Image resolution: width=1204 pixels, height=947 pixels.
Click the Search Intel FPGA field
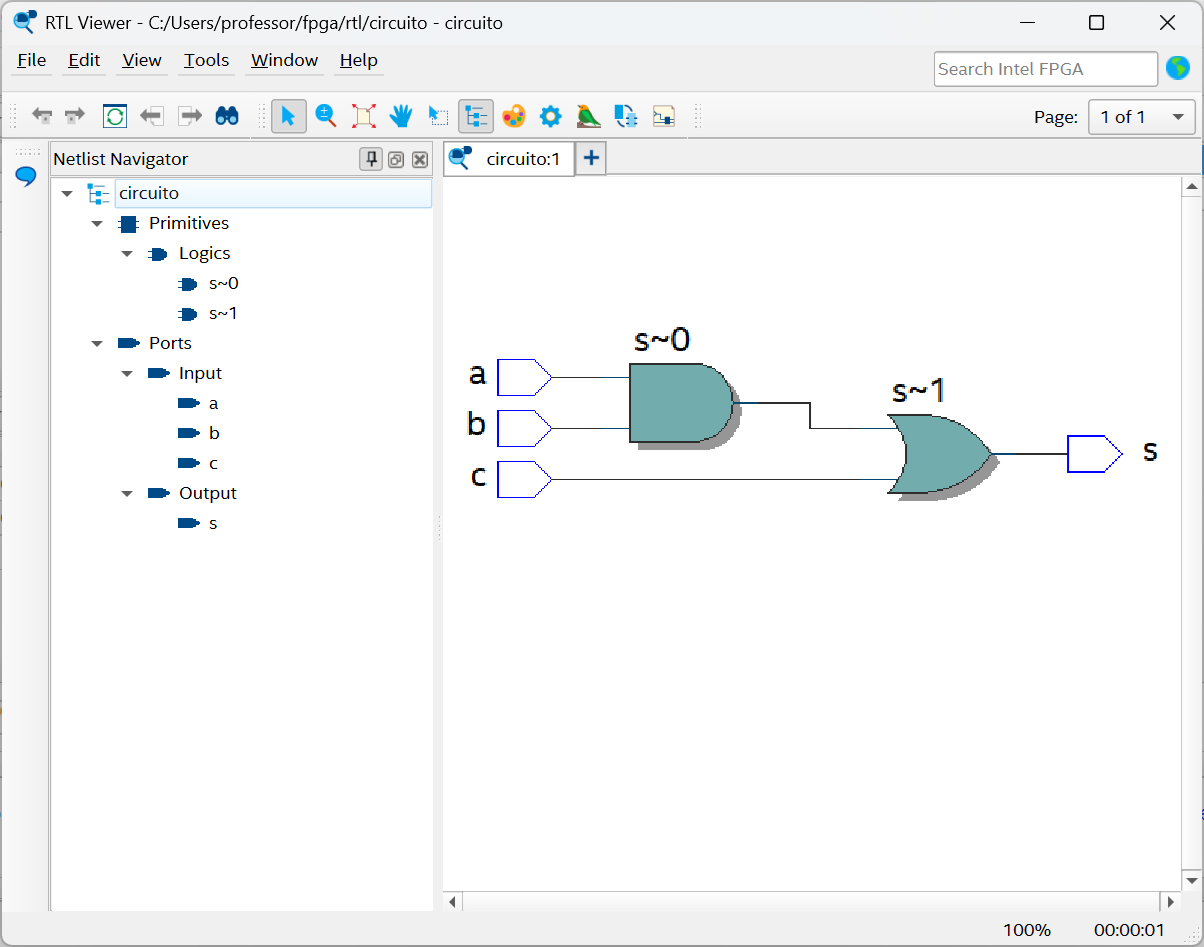pos(1045,69)
